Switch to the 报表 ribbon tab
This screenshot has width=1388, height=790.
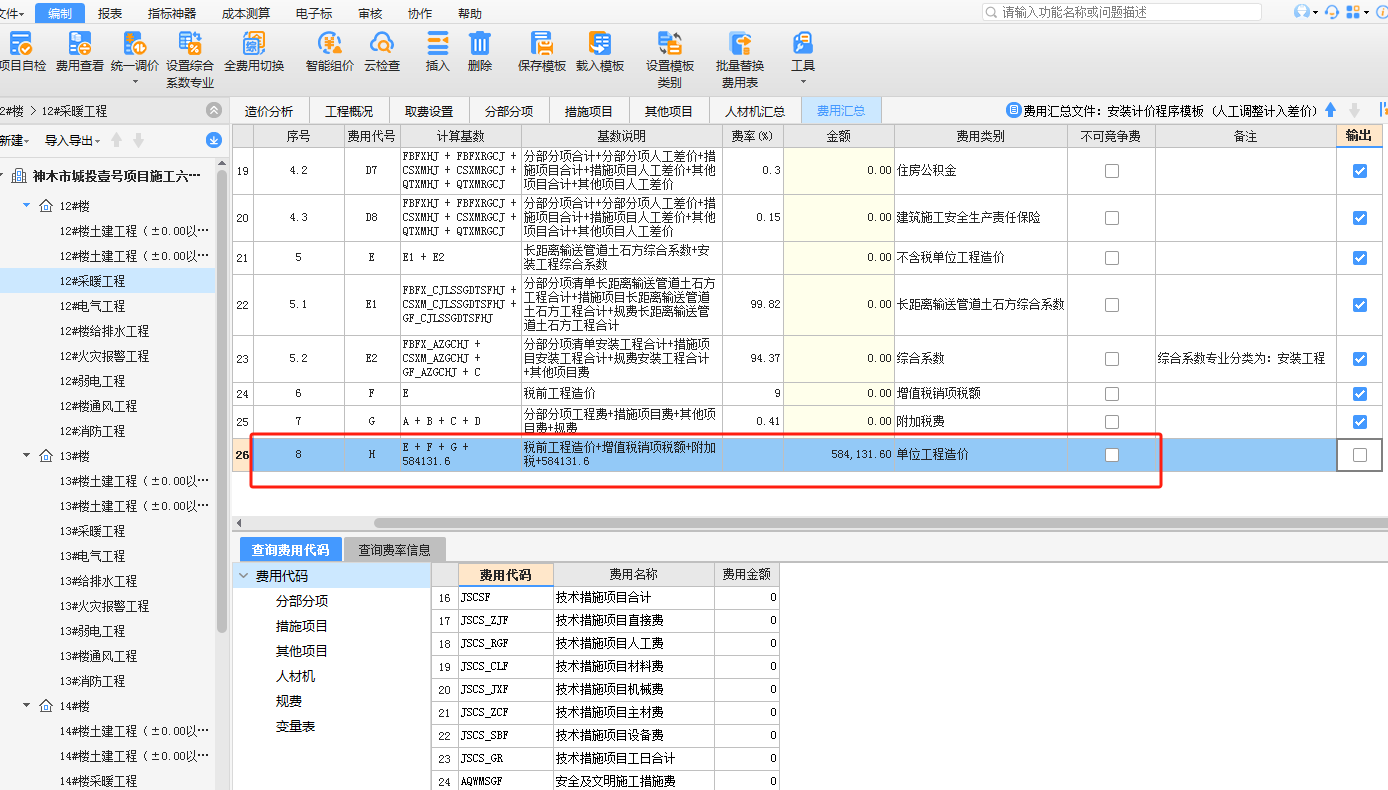coord(110,13)
